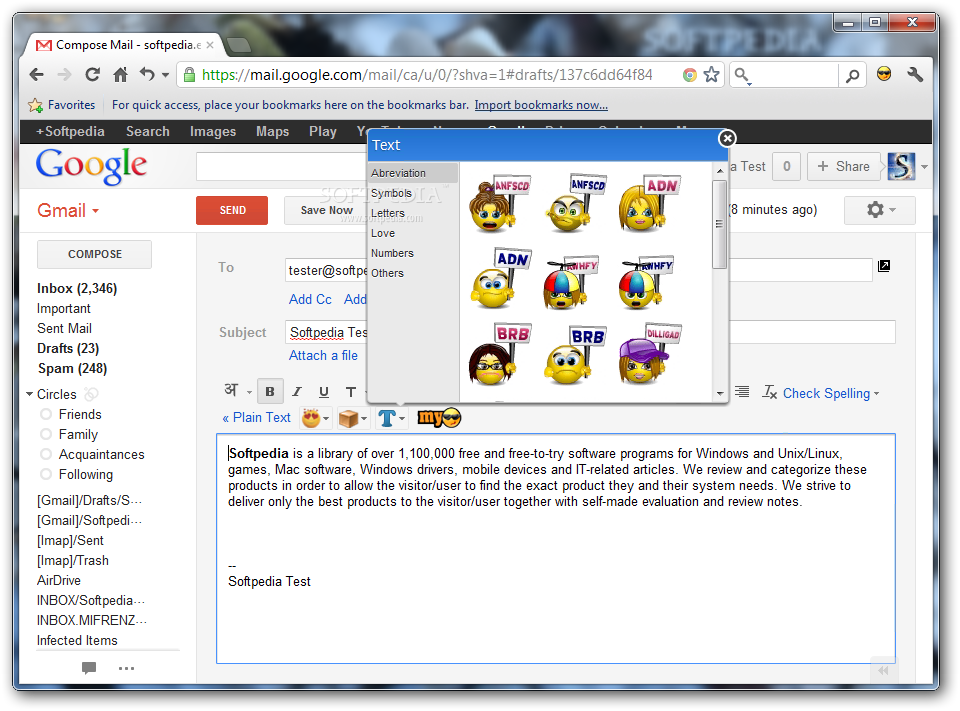
Task: Bookmark the page with the star icon
Action: tap(711, 75)
